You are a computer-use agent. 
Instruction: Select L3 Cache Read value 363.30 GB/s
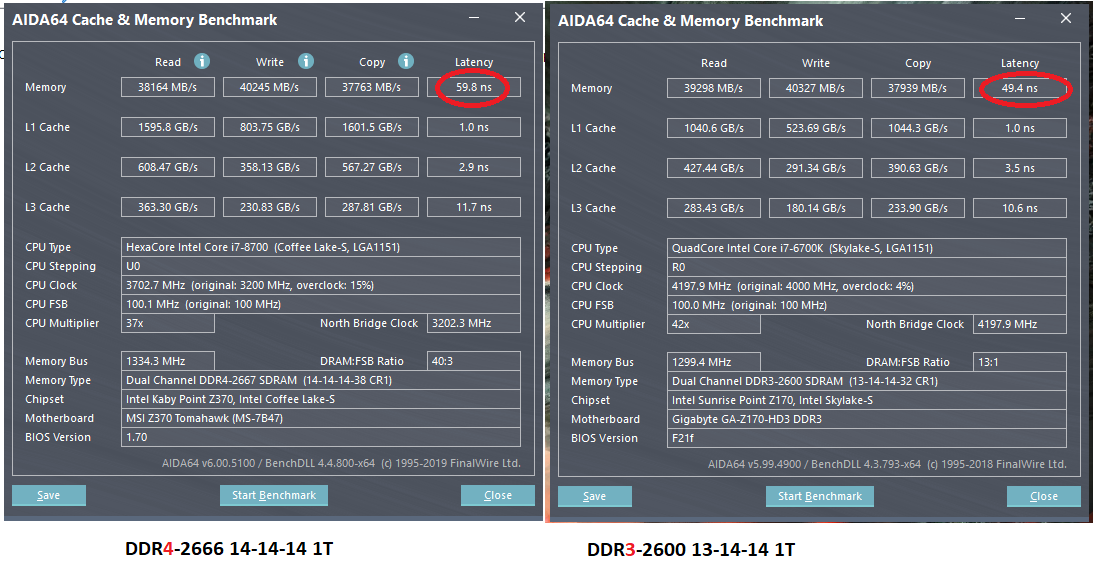167,207
